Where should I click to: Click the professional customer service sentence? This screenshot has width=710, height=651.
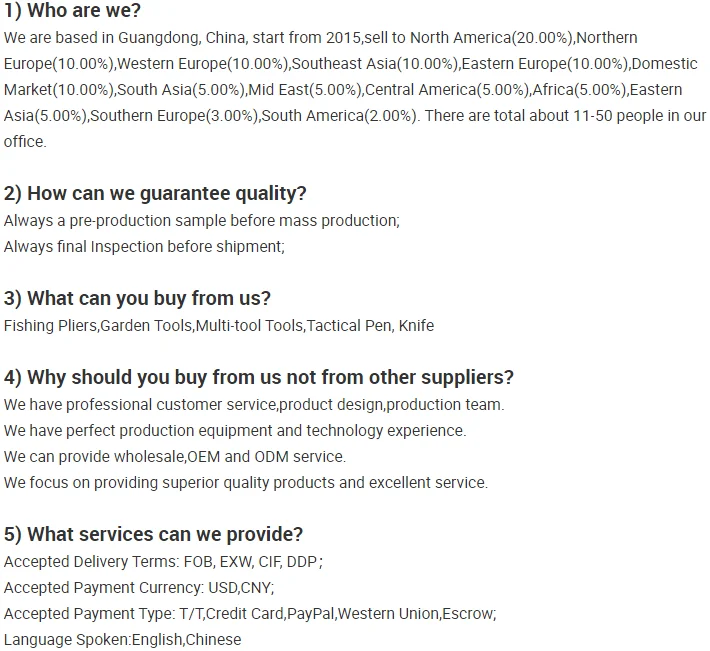click(254, 405)
